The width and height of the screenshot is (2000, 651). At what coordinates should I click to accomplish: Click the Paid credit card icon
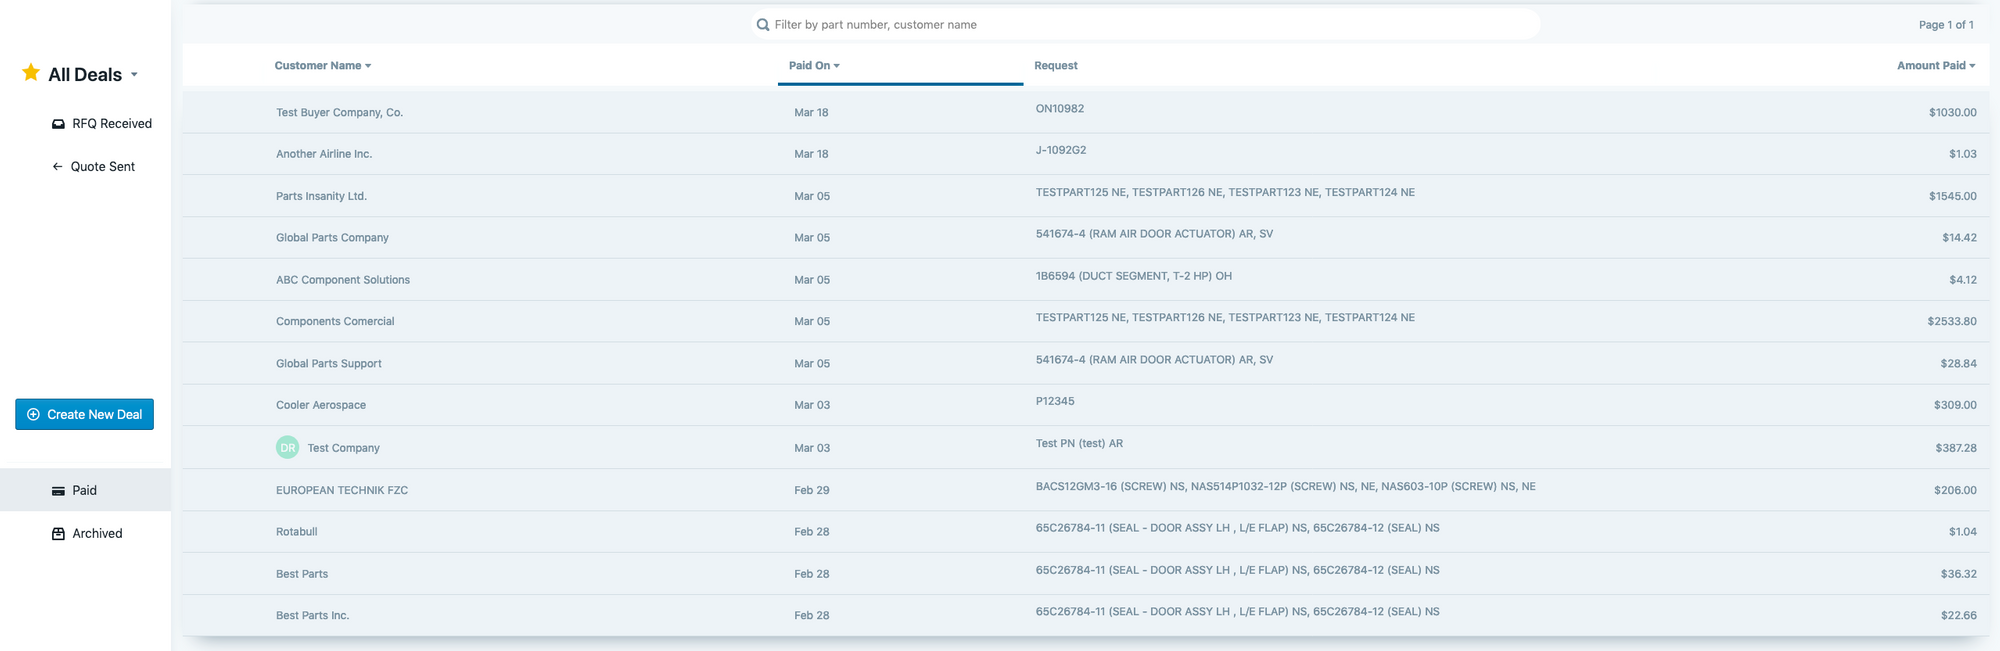pyautogui.click(x=58, y=491)
